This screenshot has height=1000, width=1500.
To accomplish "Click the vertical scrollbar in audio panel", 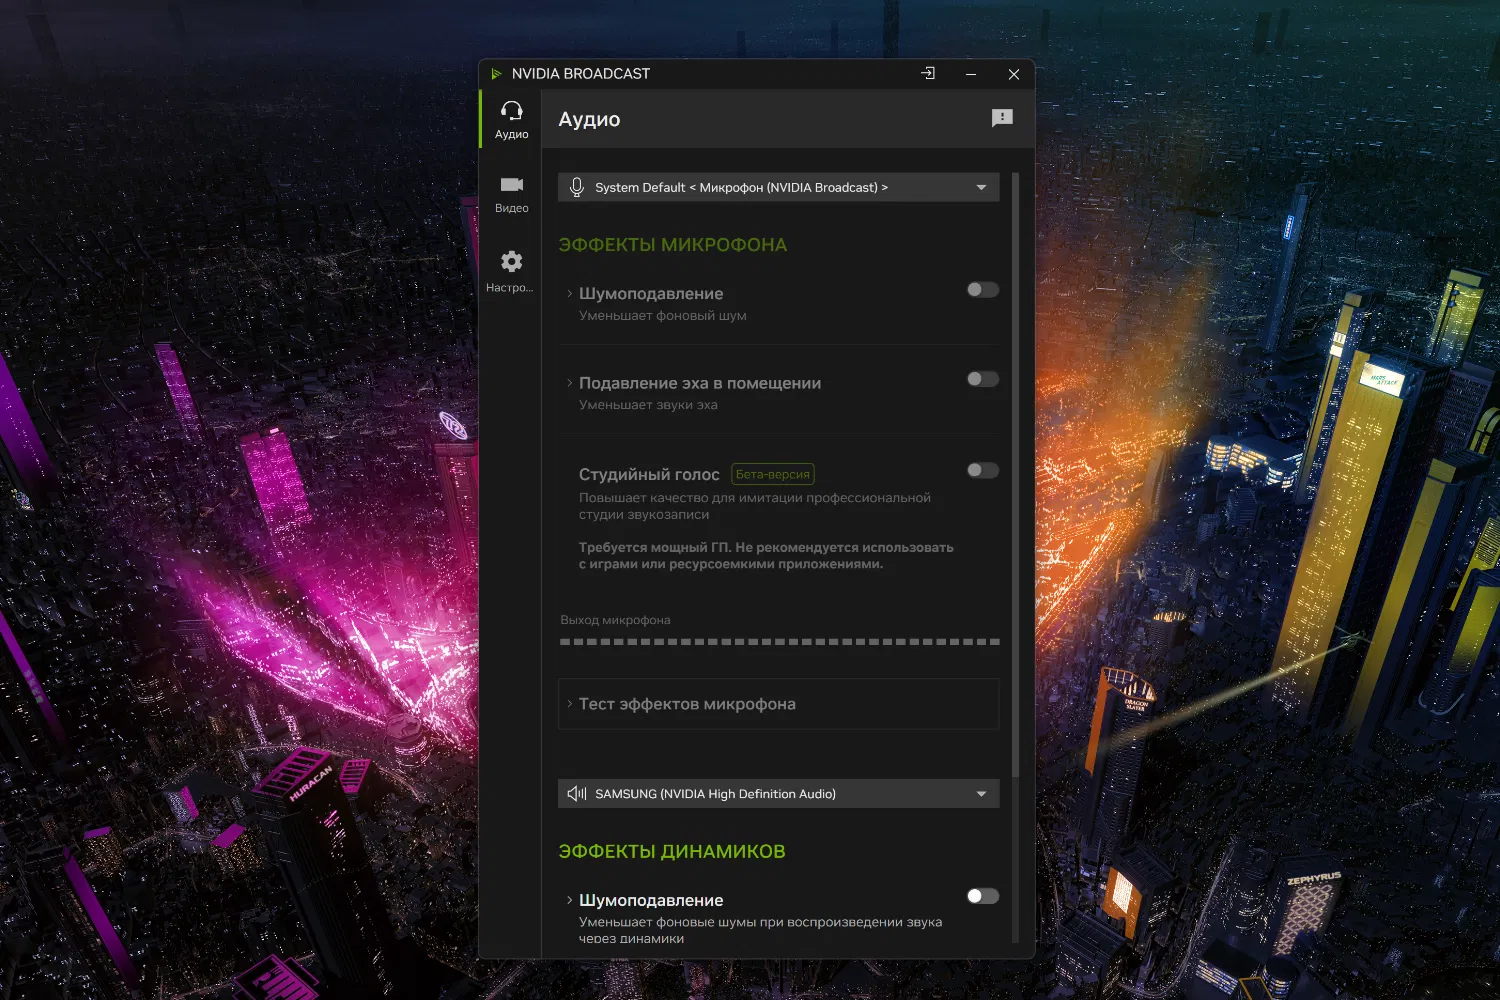I will click(1016, 475).
